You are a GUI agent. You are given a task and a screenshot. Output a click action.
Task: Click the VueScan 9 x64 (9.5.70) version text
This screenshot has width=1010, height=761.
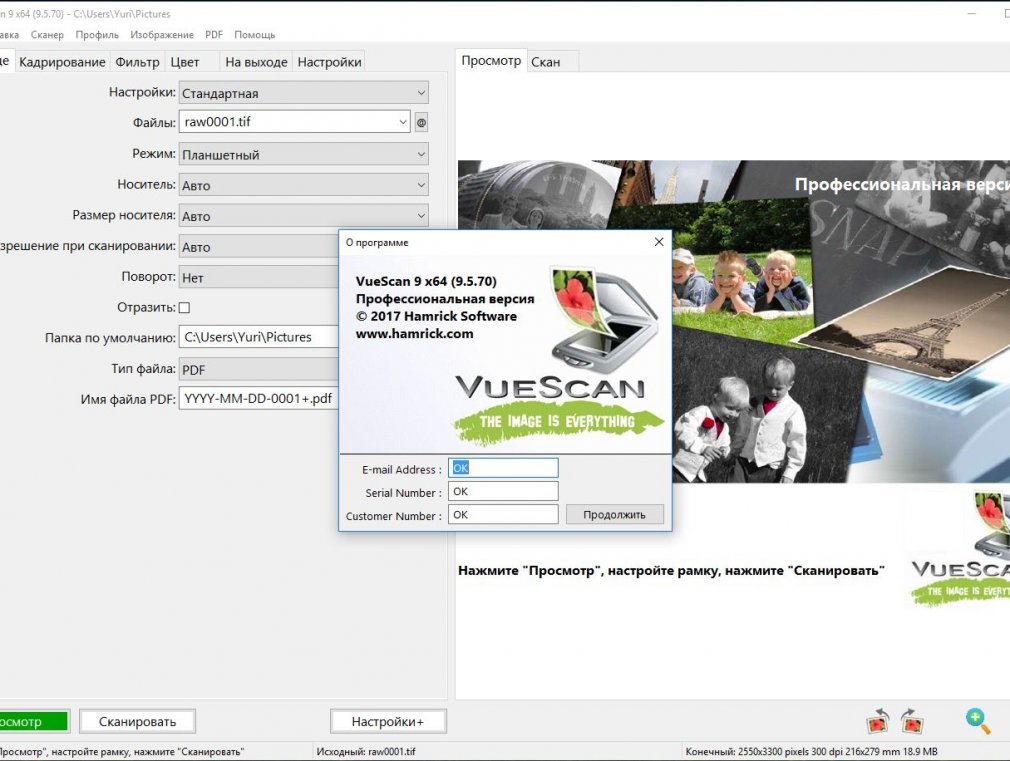[426, 281]
